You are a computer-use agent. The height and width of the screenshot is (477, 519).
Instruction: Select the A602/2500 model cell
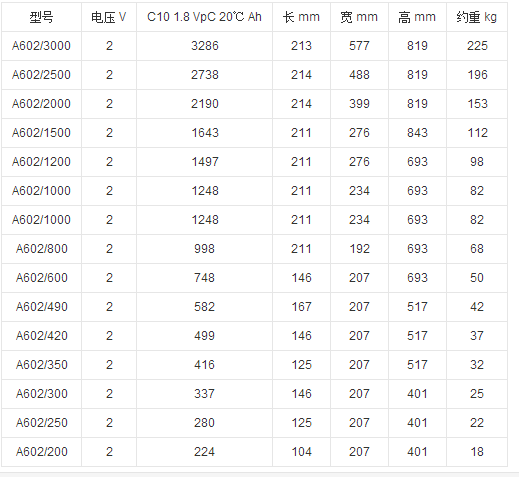(x=41, y=75)
